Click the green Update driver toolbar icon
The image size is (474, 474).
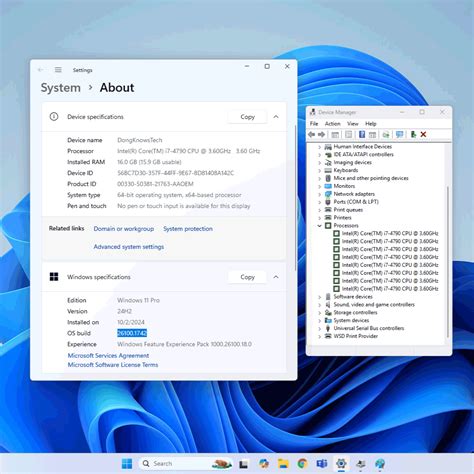[x=386, y=134]
